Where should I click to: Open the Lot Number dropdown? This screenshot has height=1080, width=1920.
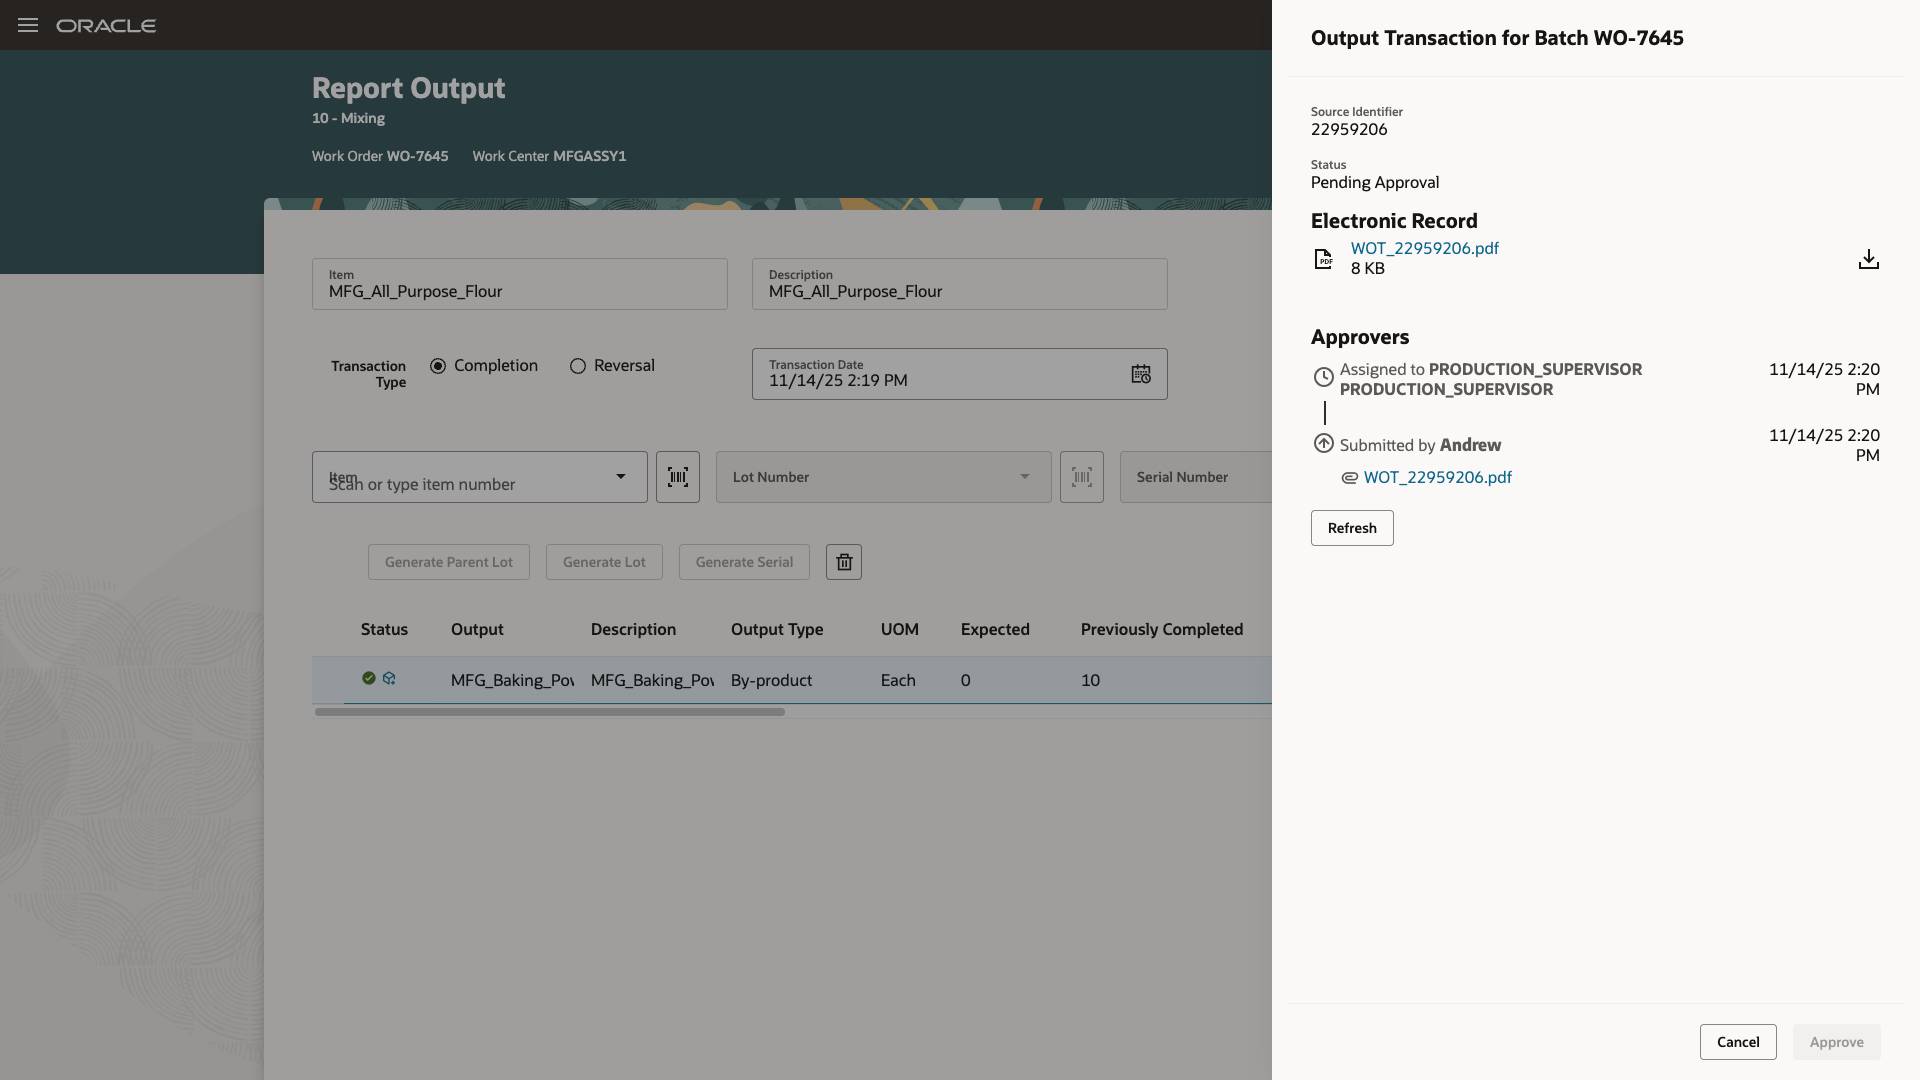tap(1023, 477)
